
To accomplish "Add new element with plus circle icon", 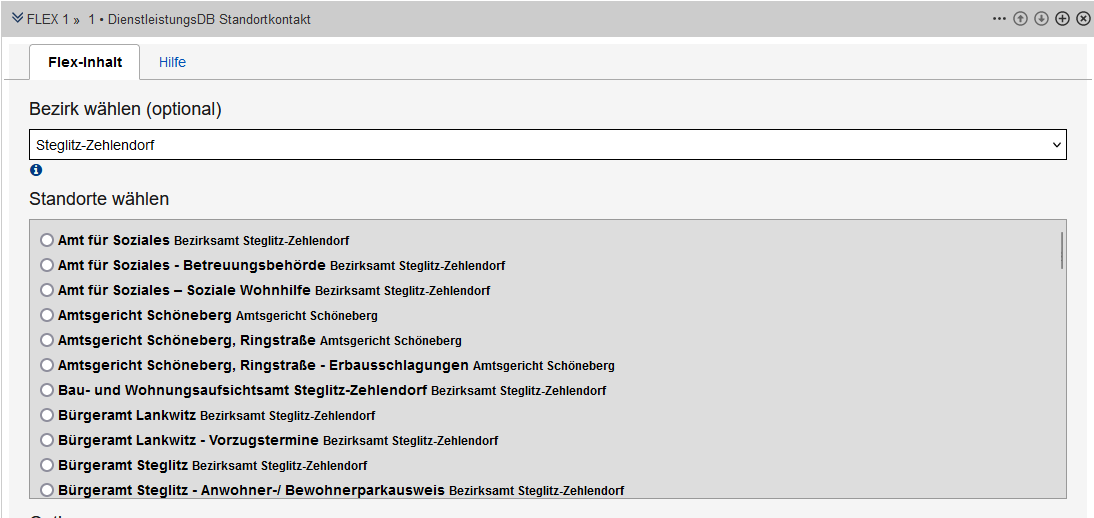I will click(x=1062, y=19).
